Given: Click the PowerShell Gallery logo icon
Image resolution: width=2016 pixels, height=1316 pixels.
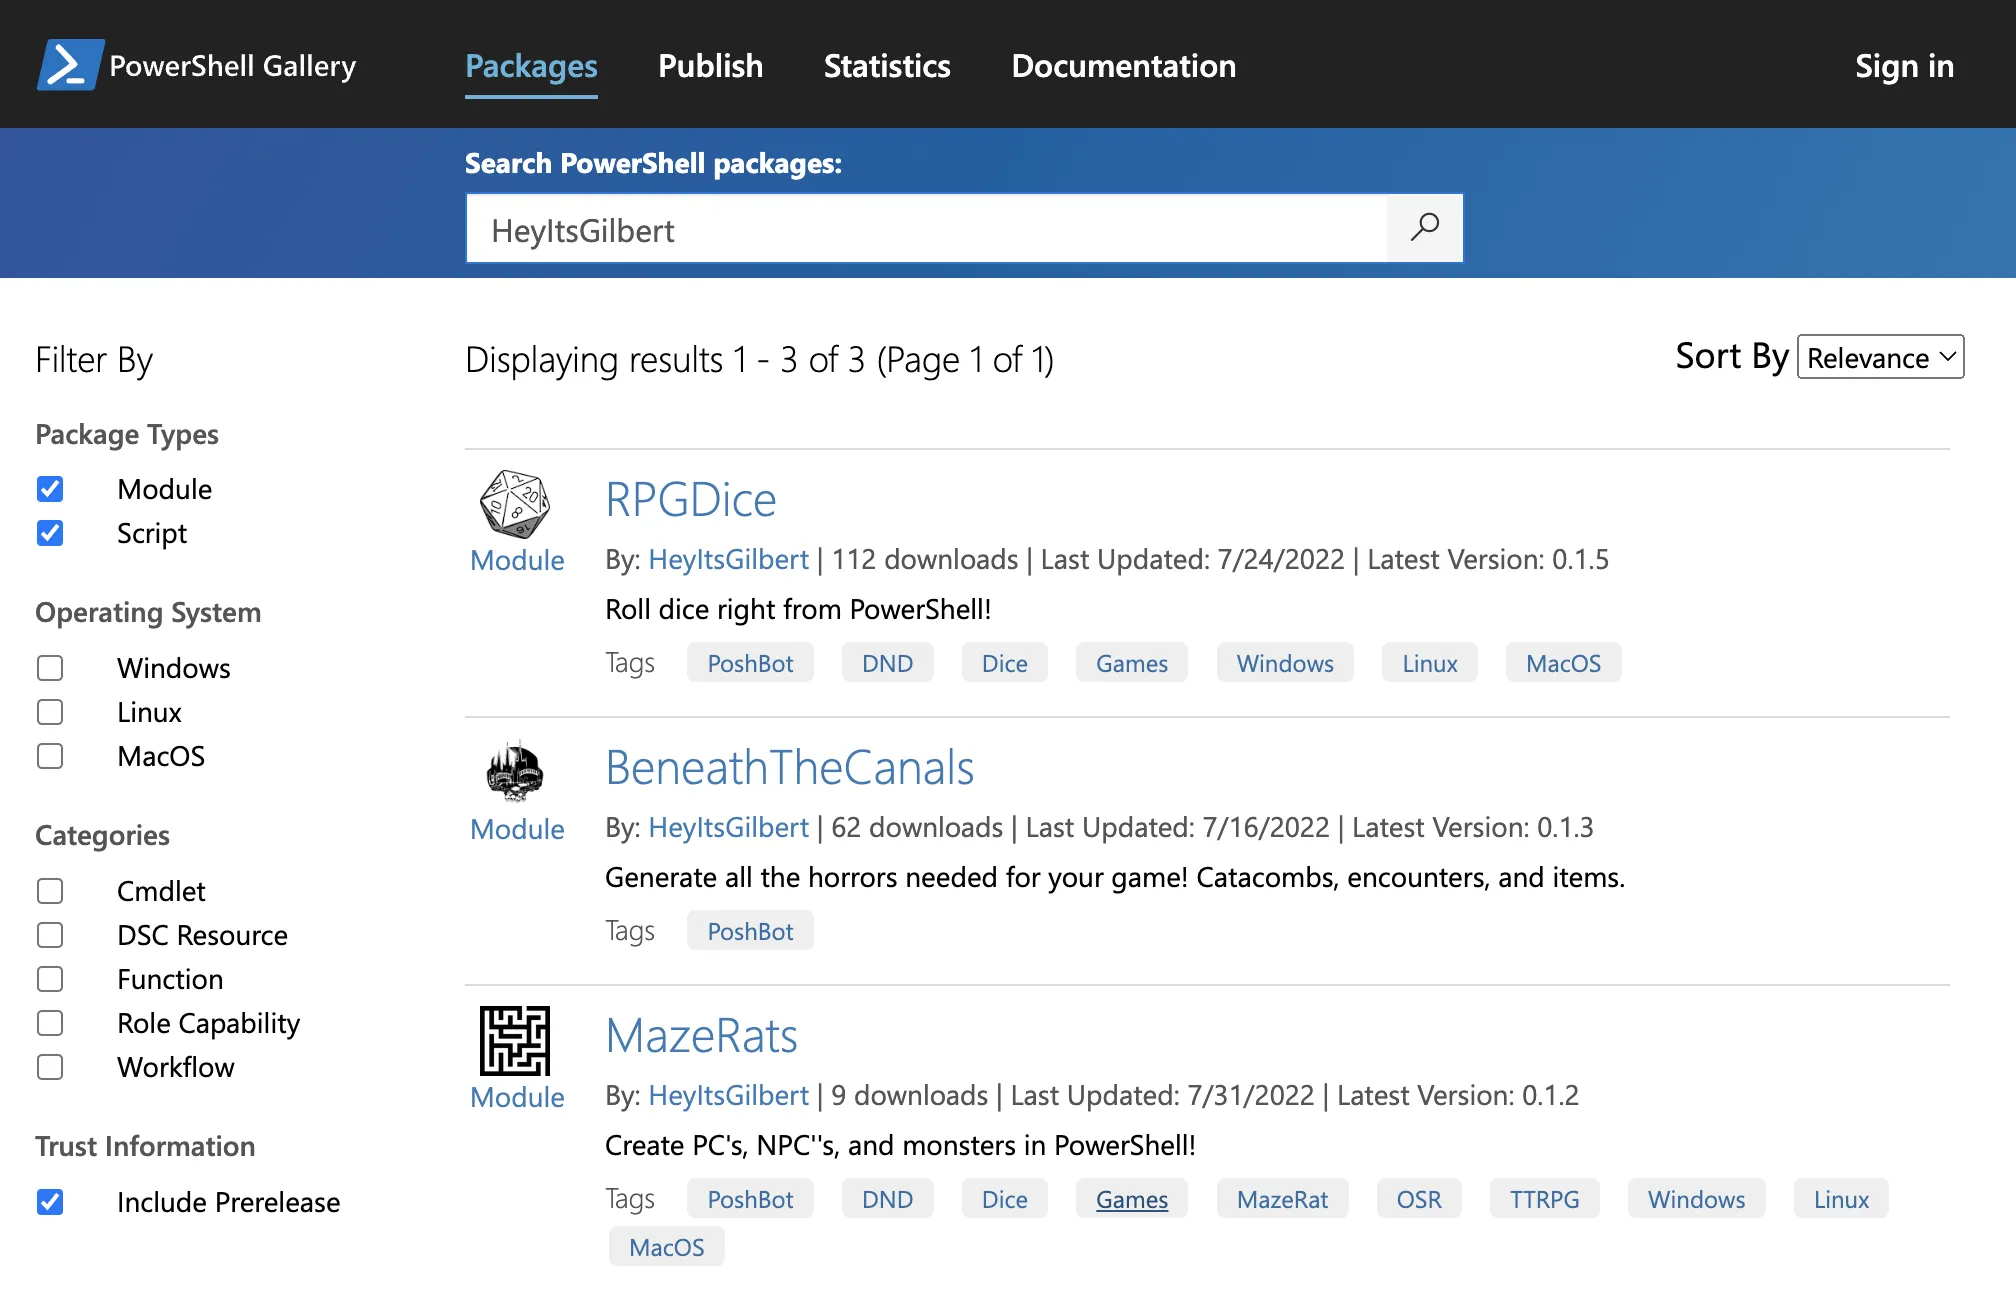Looking at the screenshot, I should [x=70, y=65].
